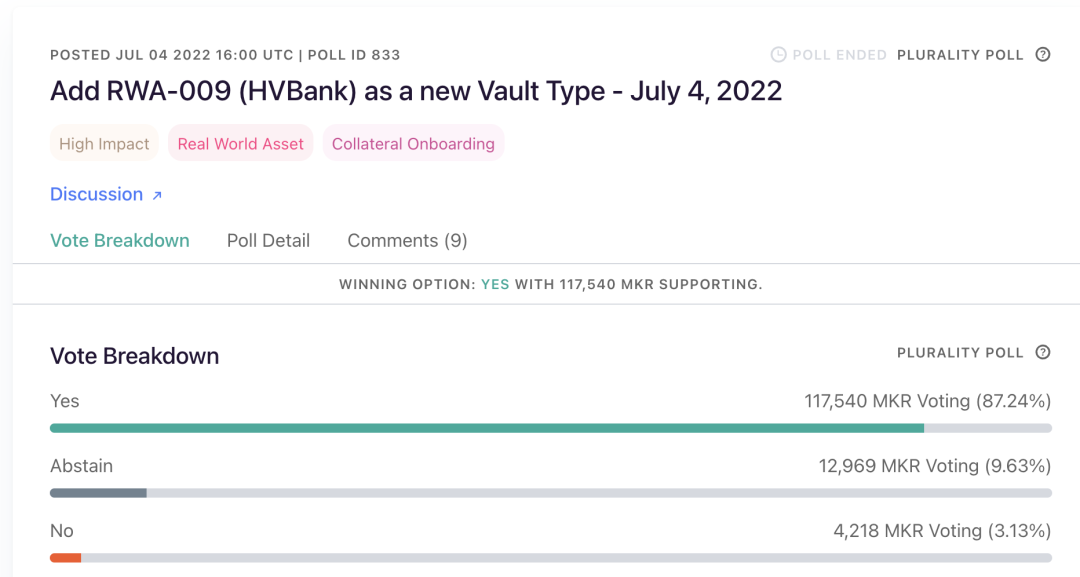Click the green Yes vote progress bar
The width and height of the screenshot is (1080, 577).
[x=487, y=428]
